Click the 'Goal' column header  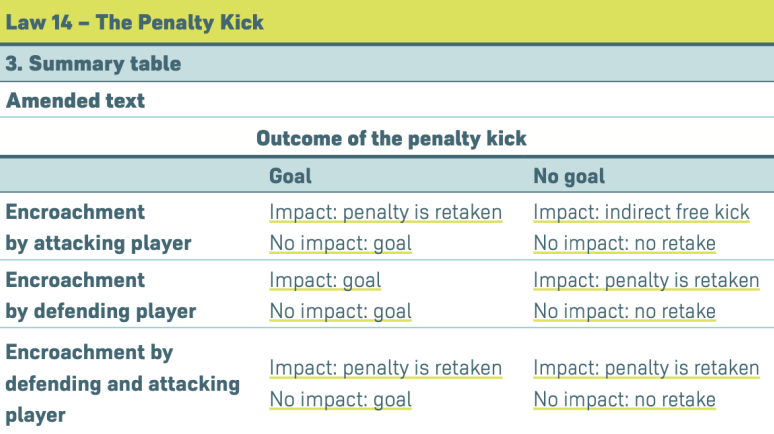(290, 176)
